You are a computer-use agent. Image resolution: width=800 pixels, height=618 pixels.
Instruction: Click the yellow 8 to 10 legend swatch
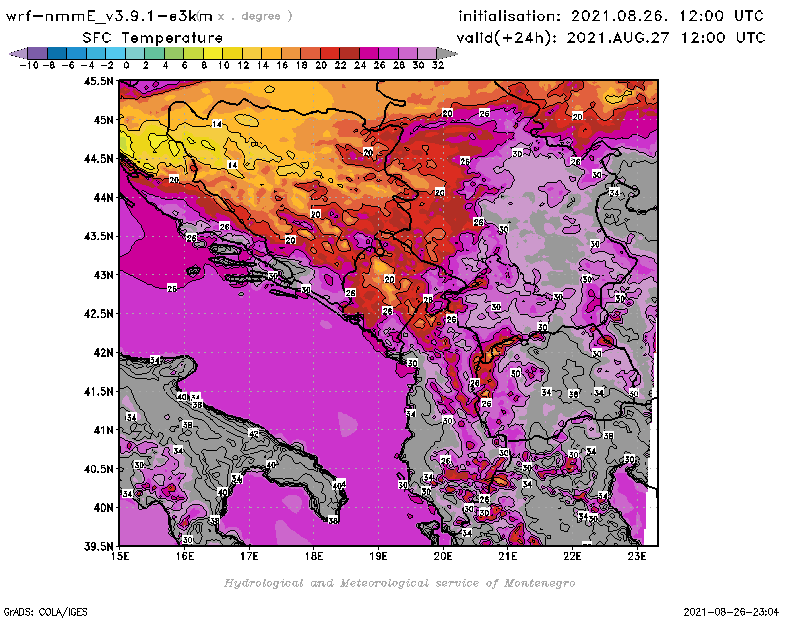[x=213, y=53]
